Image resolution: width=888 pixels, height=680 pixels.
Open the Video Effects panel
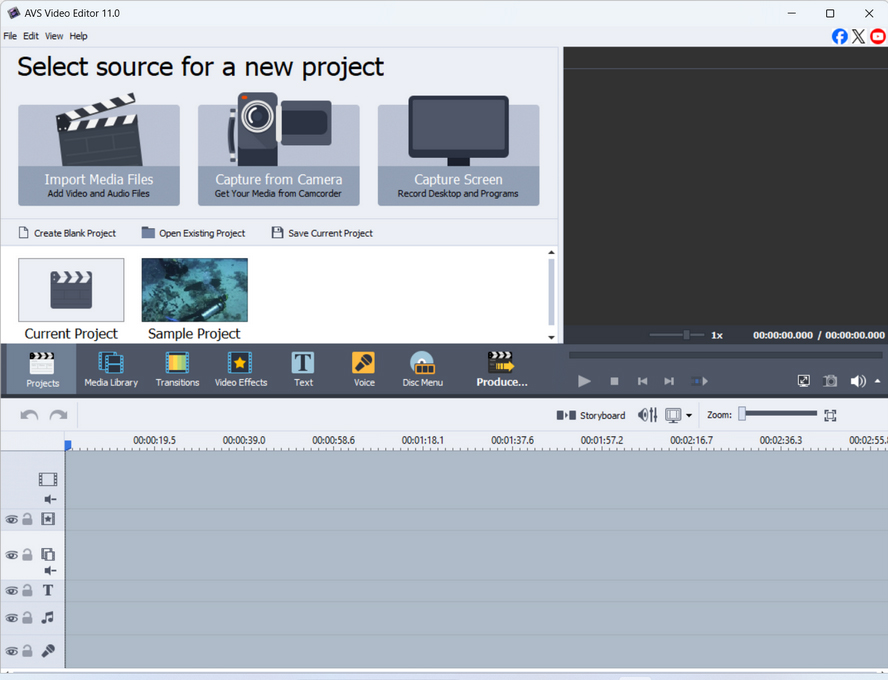(241, 369)
